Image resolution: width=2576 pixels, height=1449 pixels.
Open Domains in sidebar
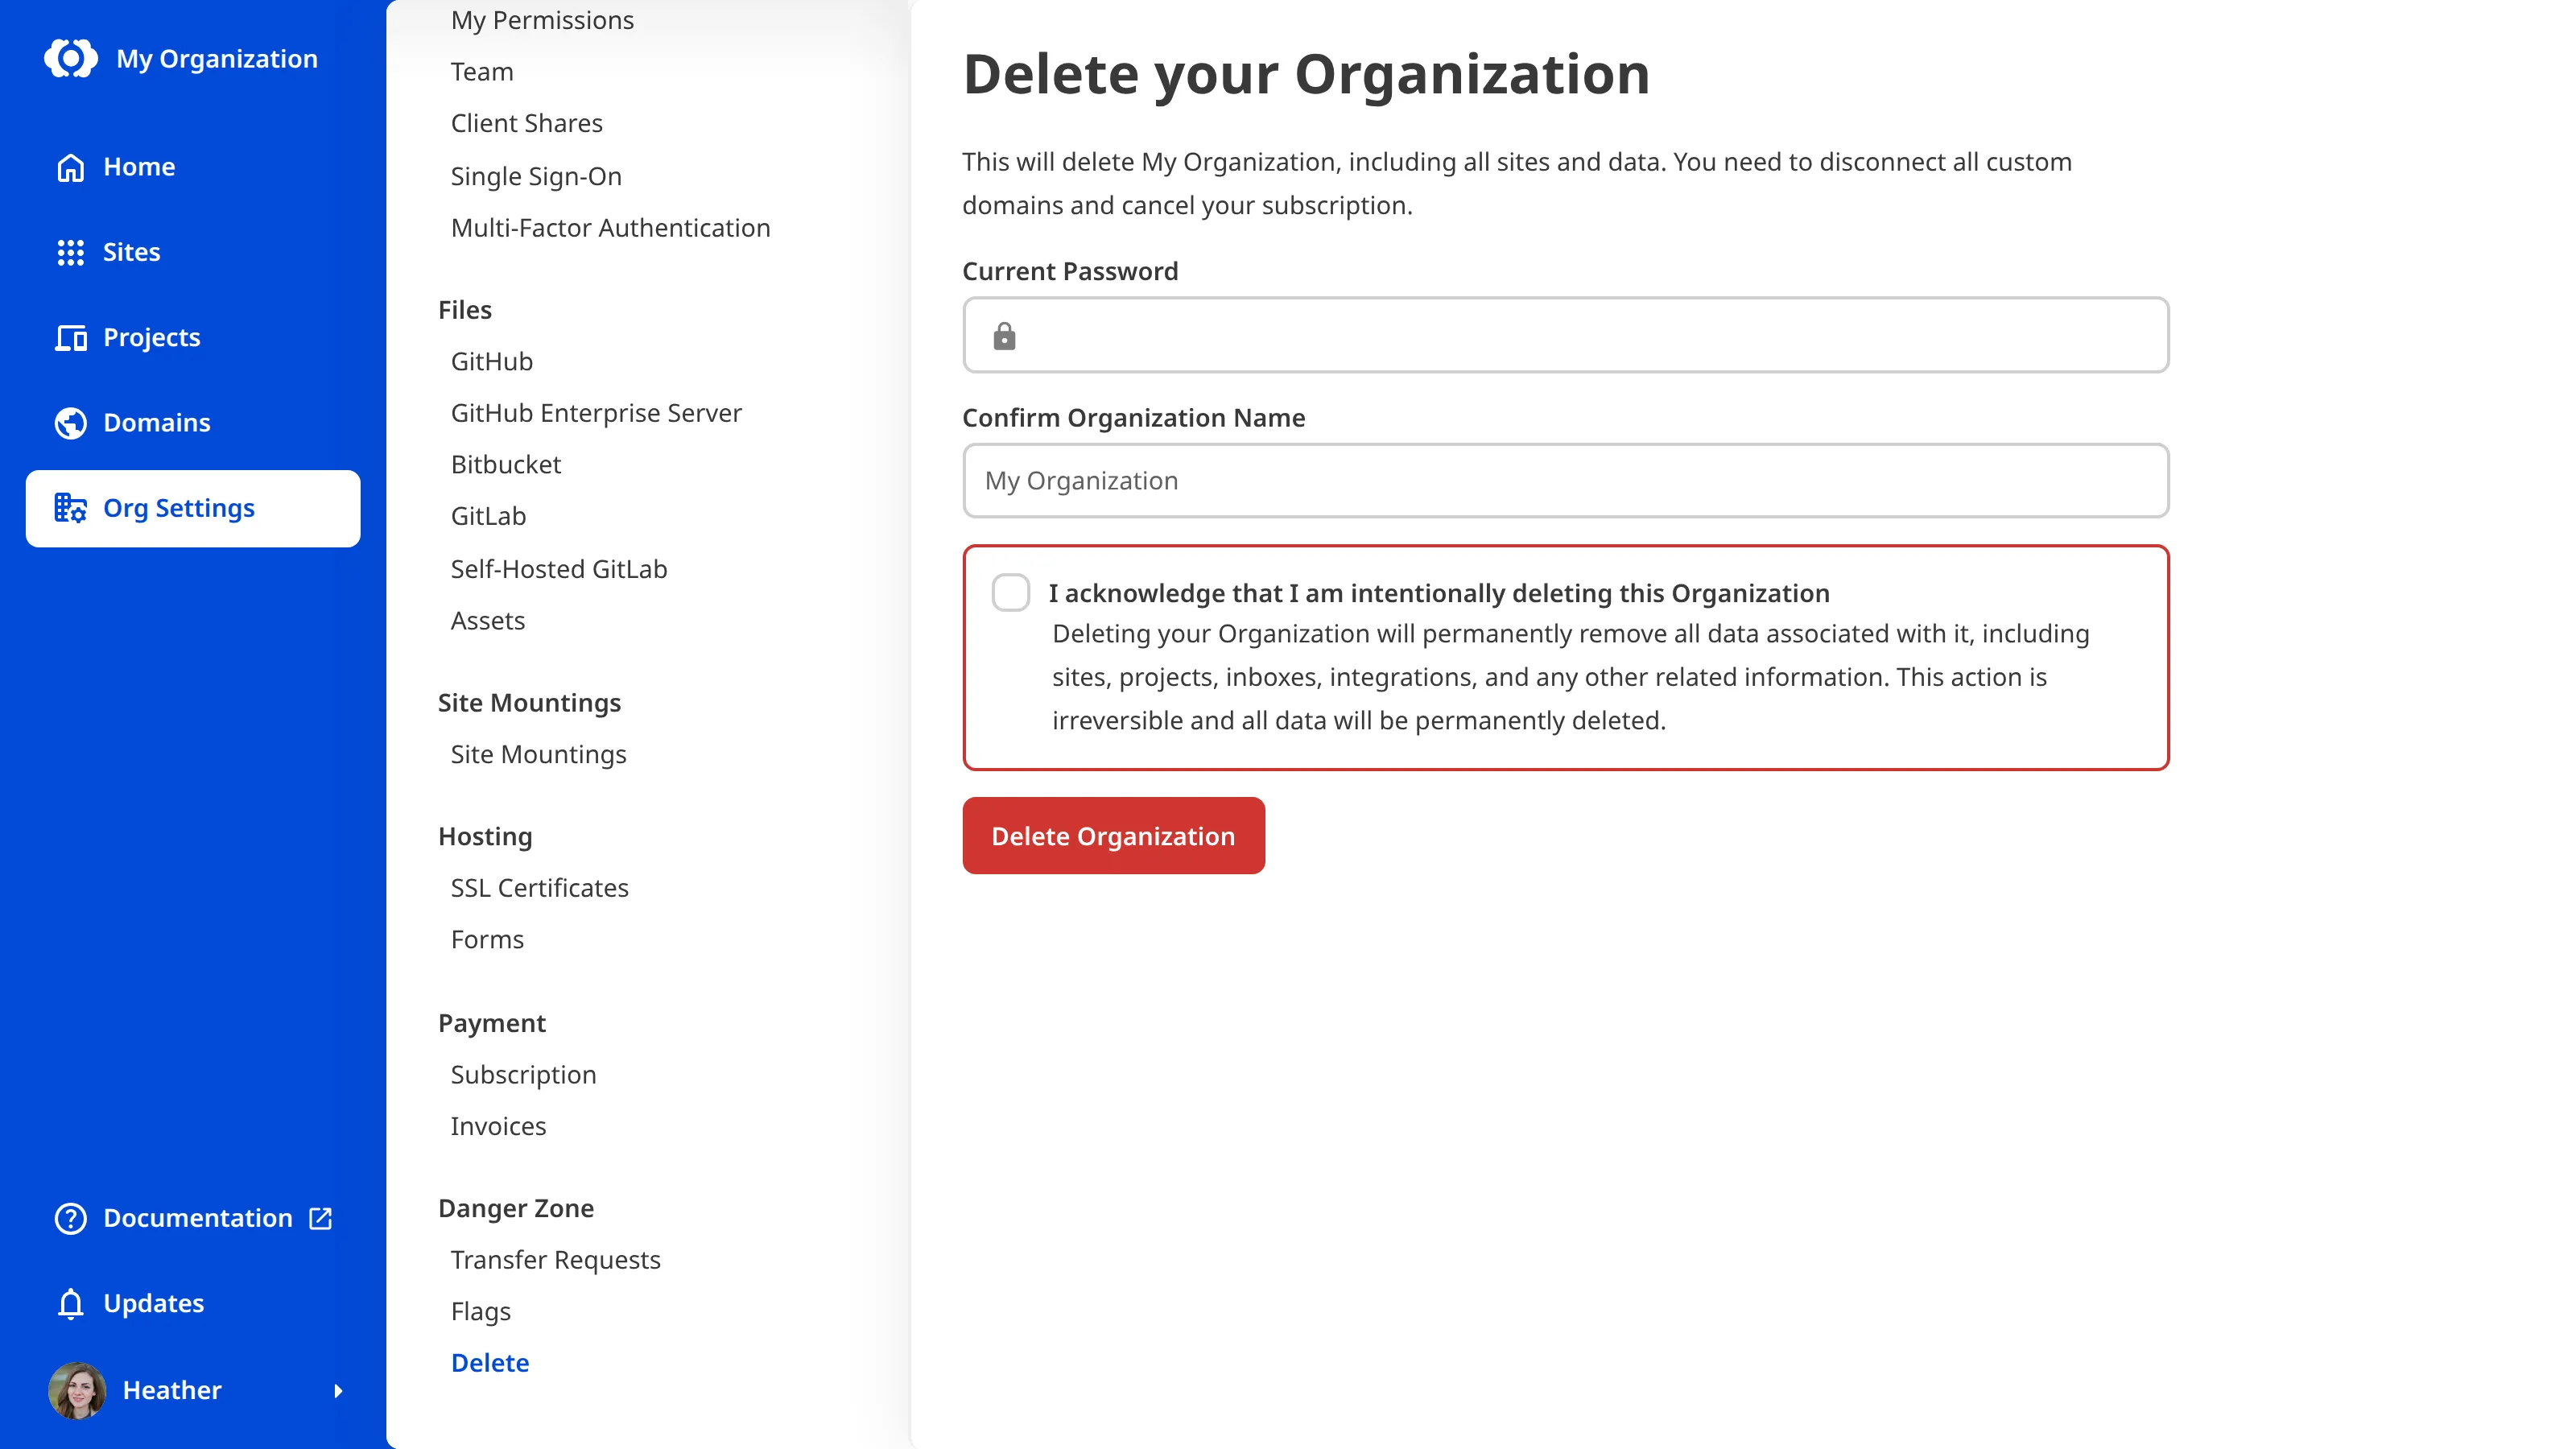click(193, 423)
